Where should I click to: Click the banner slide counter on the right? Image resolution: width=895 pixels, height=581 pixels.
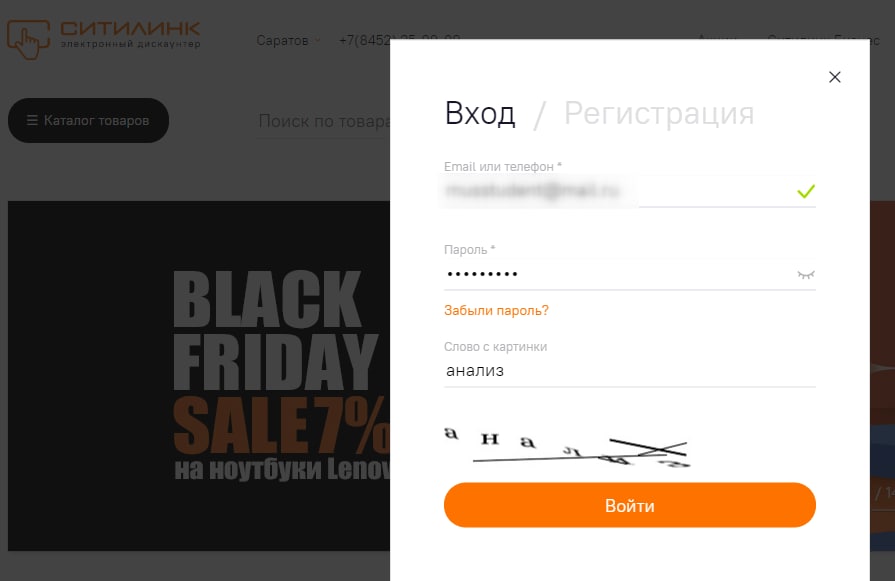pyautogui.click(x=884, y=493)
